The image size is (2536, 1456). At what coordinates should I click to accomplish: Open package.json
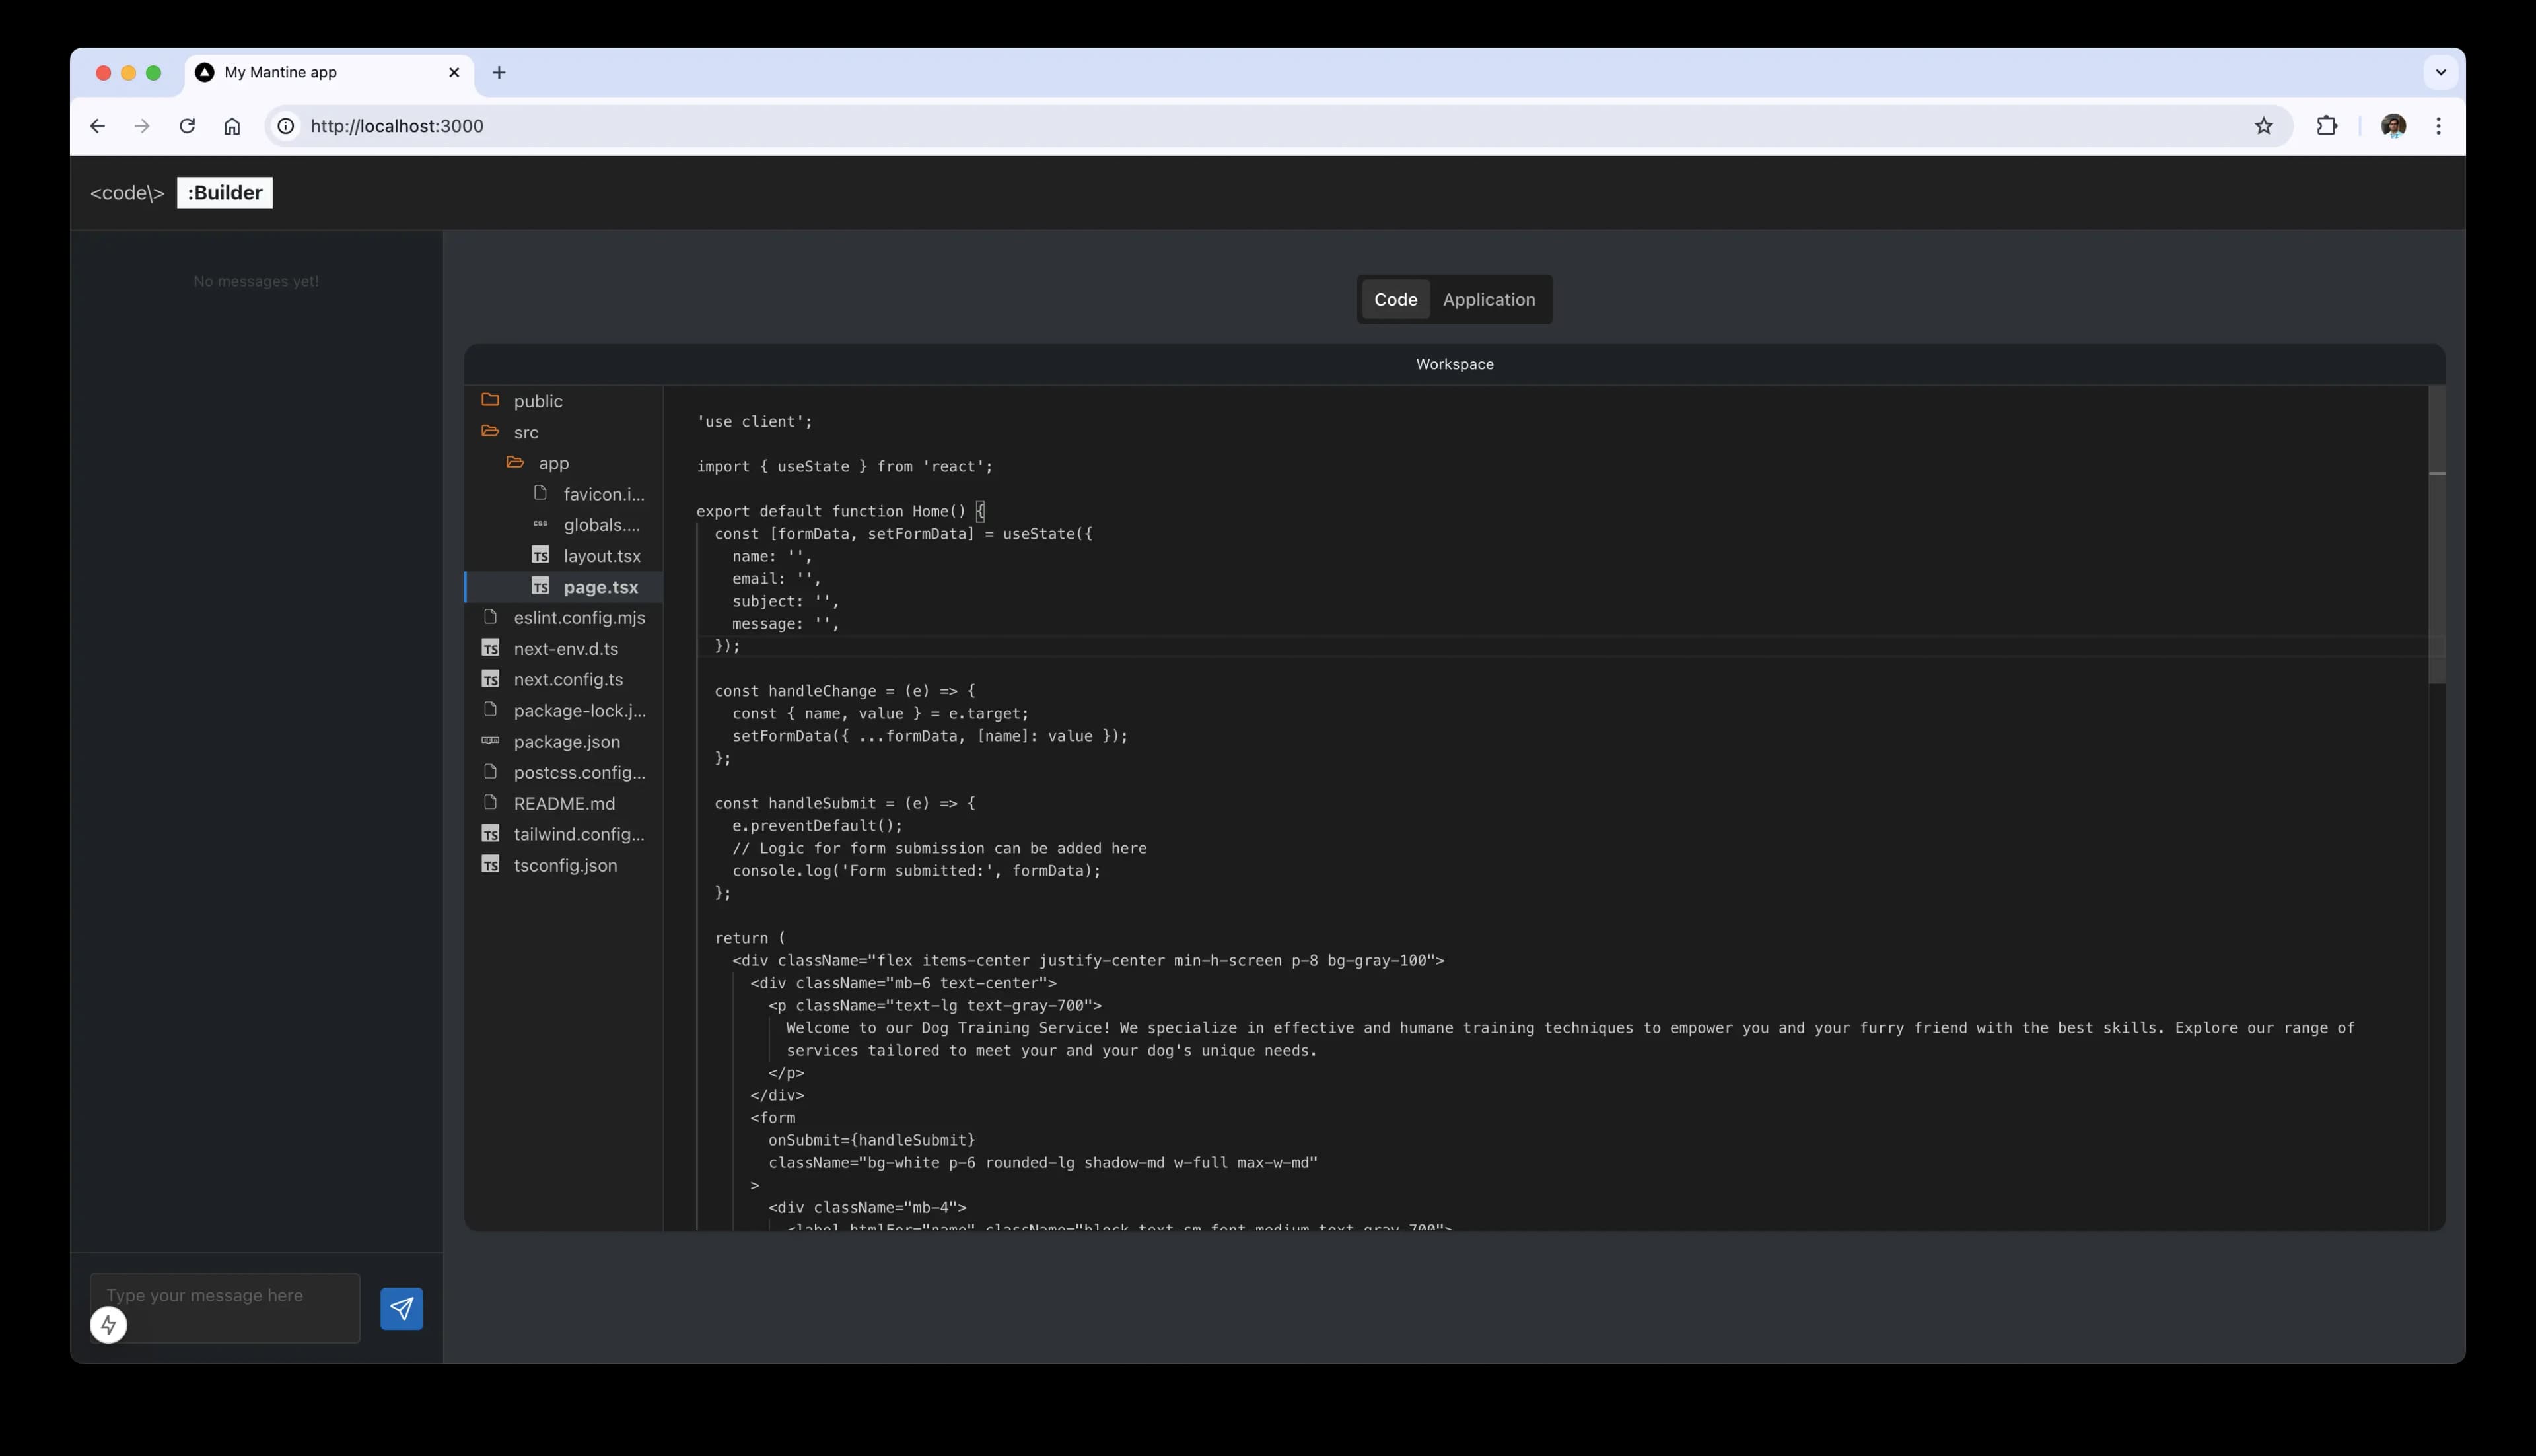[x=563, y=742]
